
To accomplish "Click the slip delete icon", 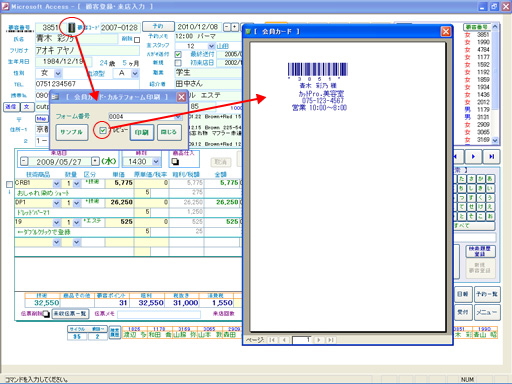I will 46,314.
